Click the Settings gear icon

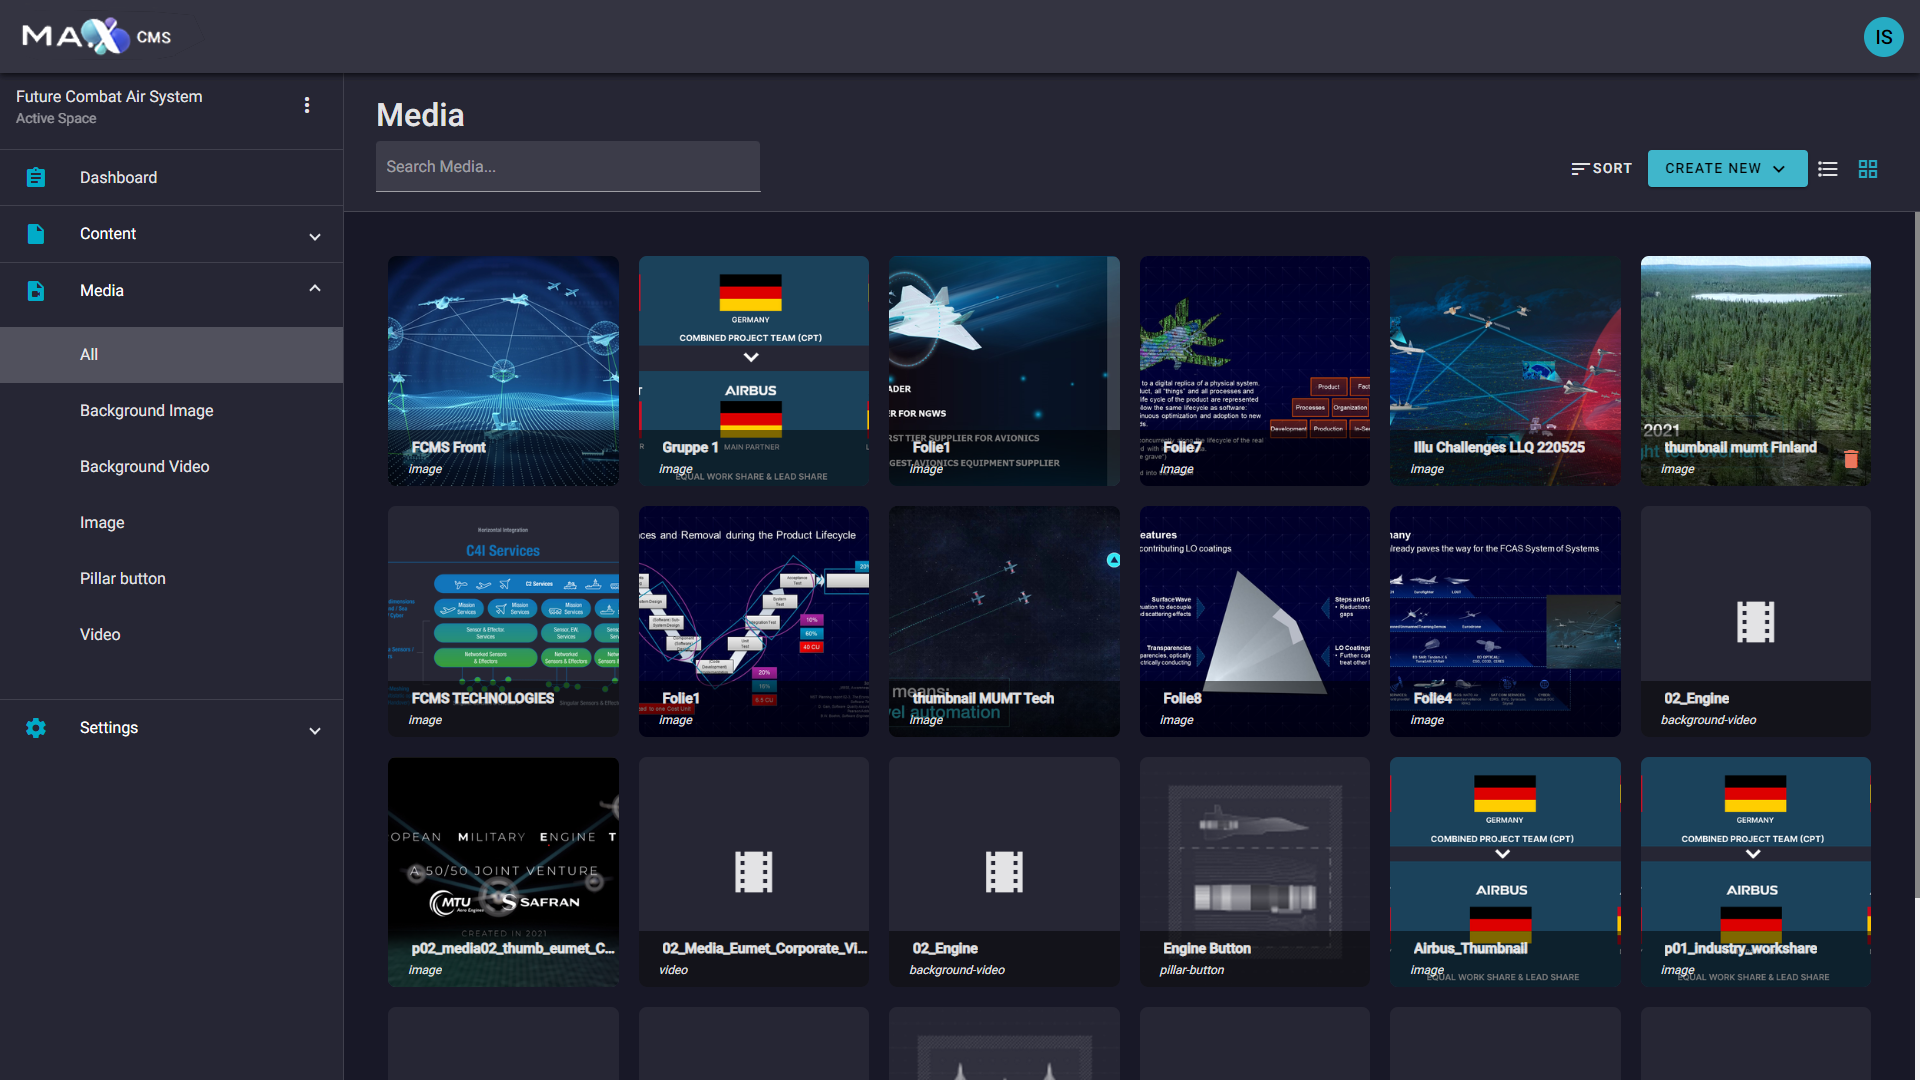pyautogui.click(x=36, y=728)
